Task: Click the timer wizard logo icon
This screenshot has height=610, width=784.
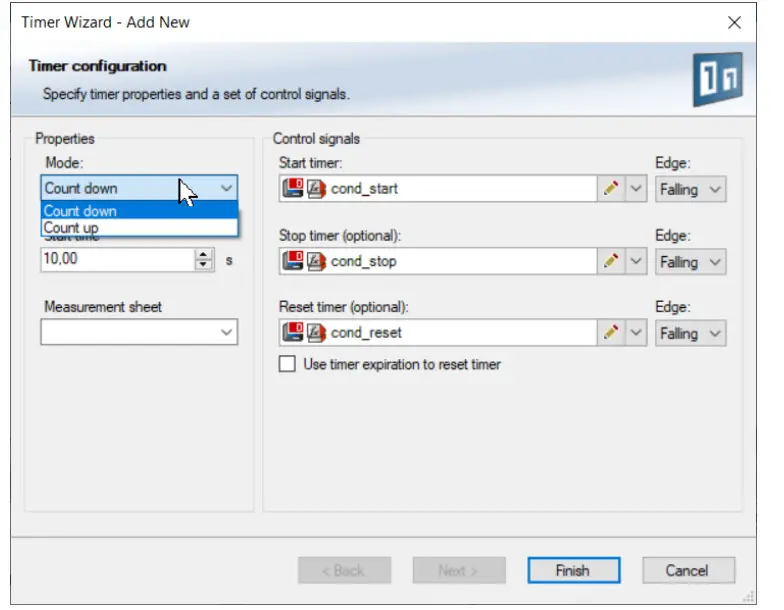Action: (x=718, y=79)
